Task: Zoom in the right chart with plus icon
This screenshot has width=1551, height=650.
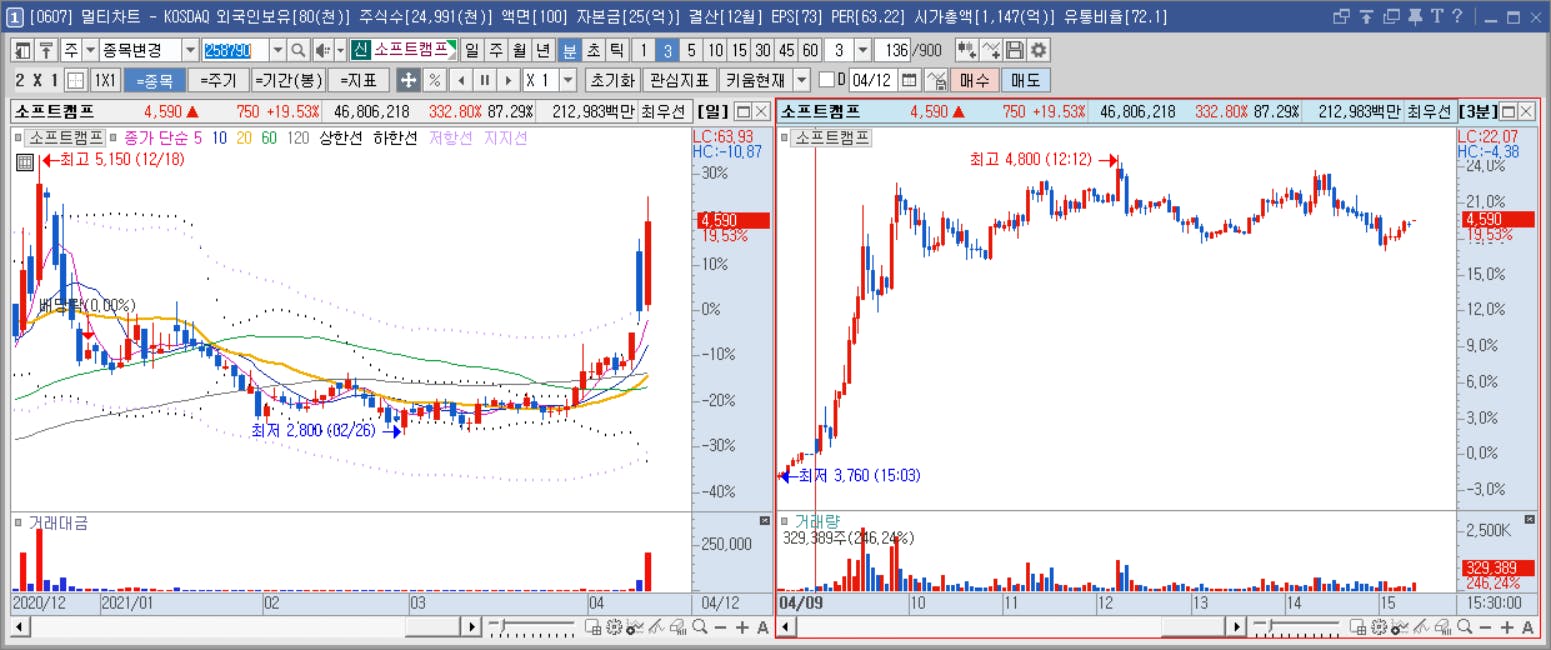Action: (1509, 627)
